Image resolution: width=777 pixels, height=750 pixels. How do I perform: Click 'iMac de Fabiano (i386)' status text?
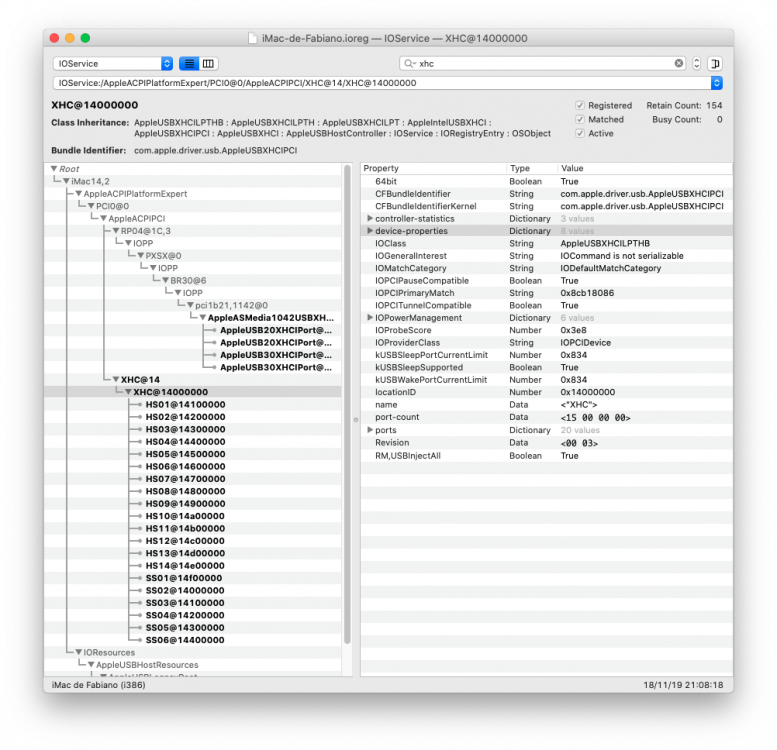click(98, 685)
